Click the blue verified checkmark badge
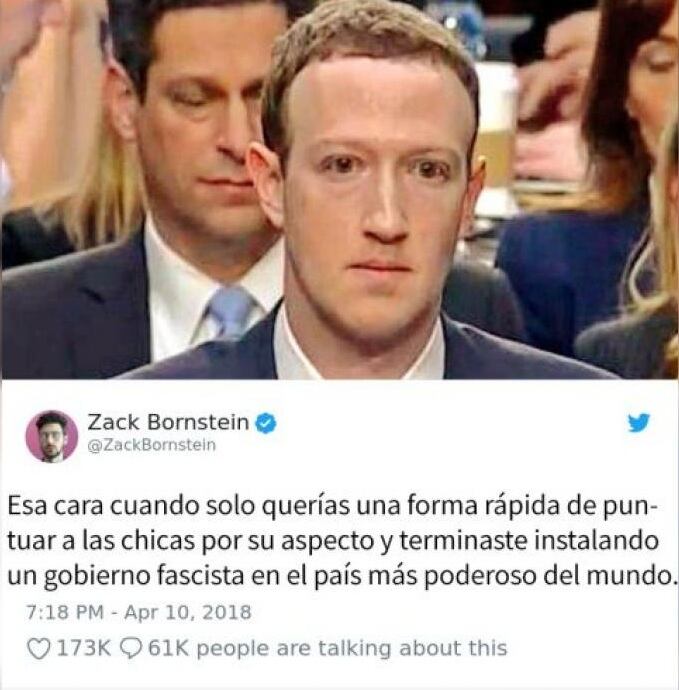 [x=266, y=423]
